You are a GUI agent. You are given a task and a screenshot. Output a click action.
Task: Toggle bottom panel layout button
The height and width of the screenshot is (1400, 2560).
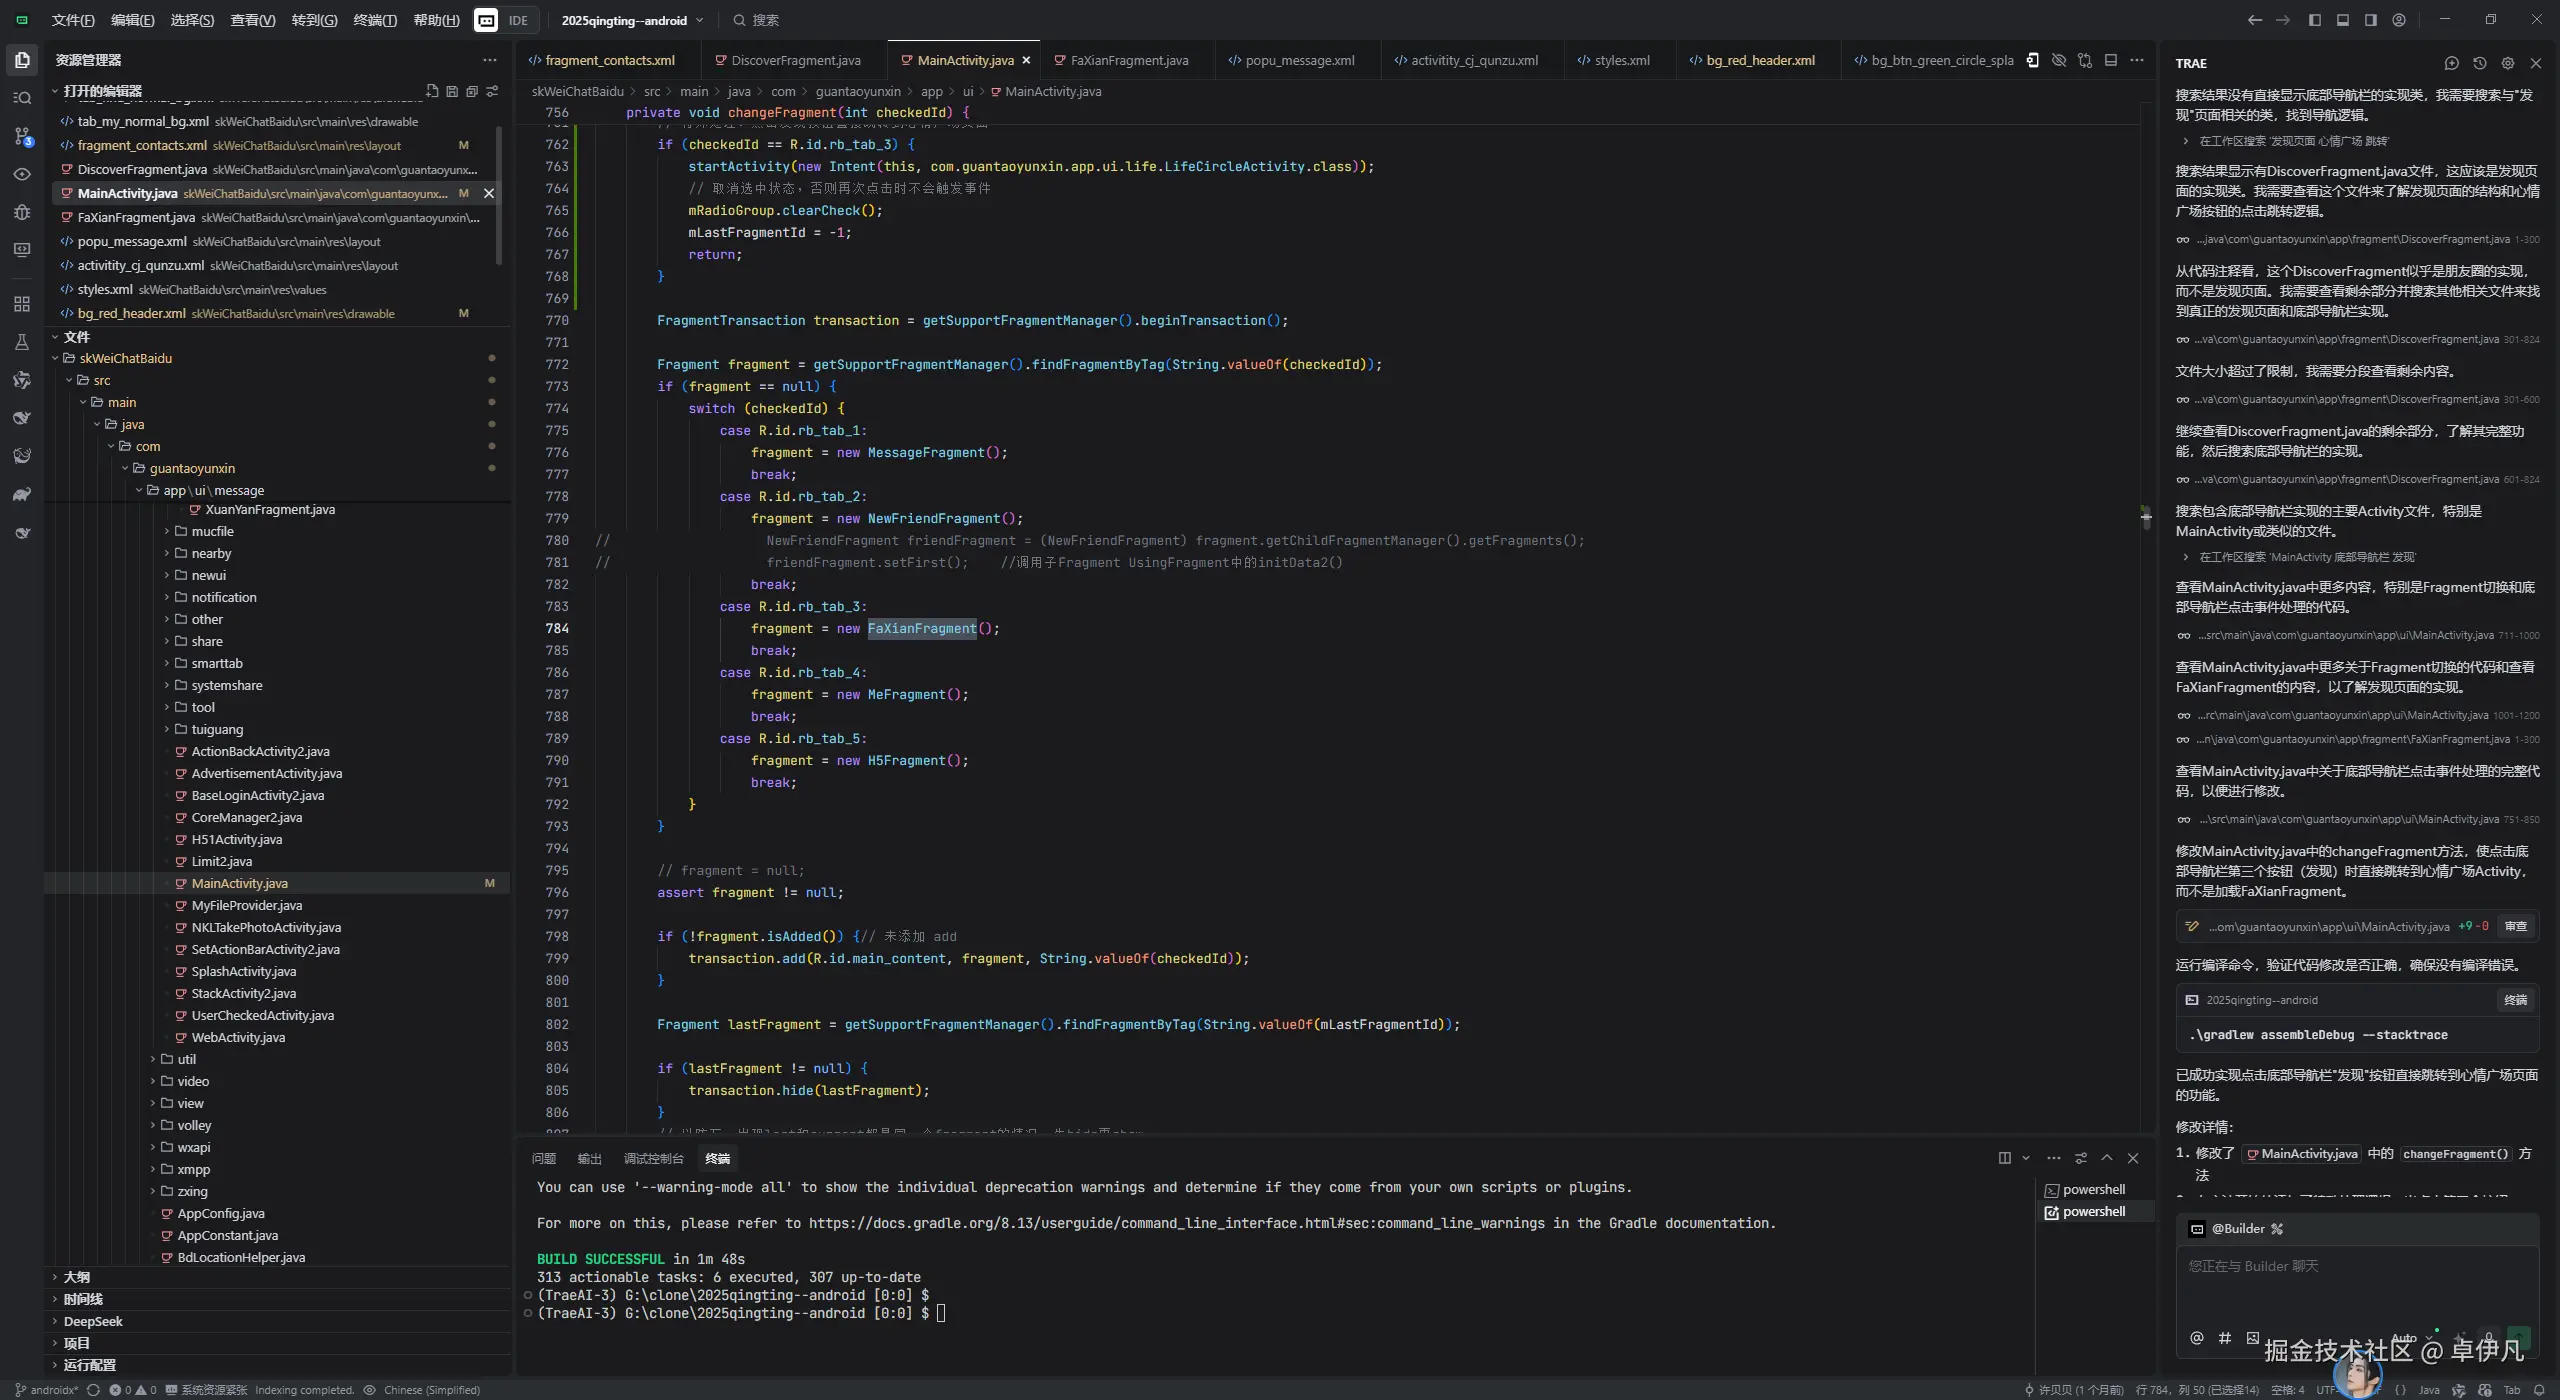[2342, 20]
